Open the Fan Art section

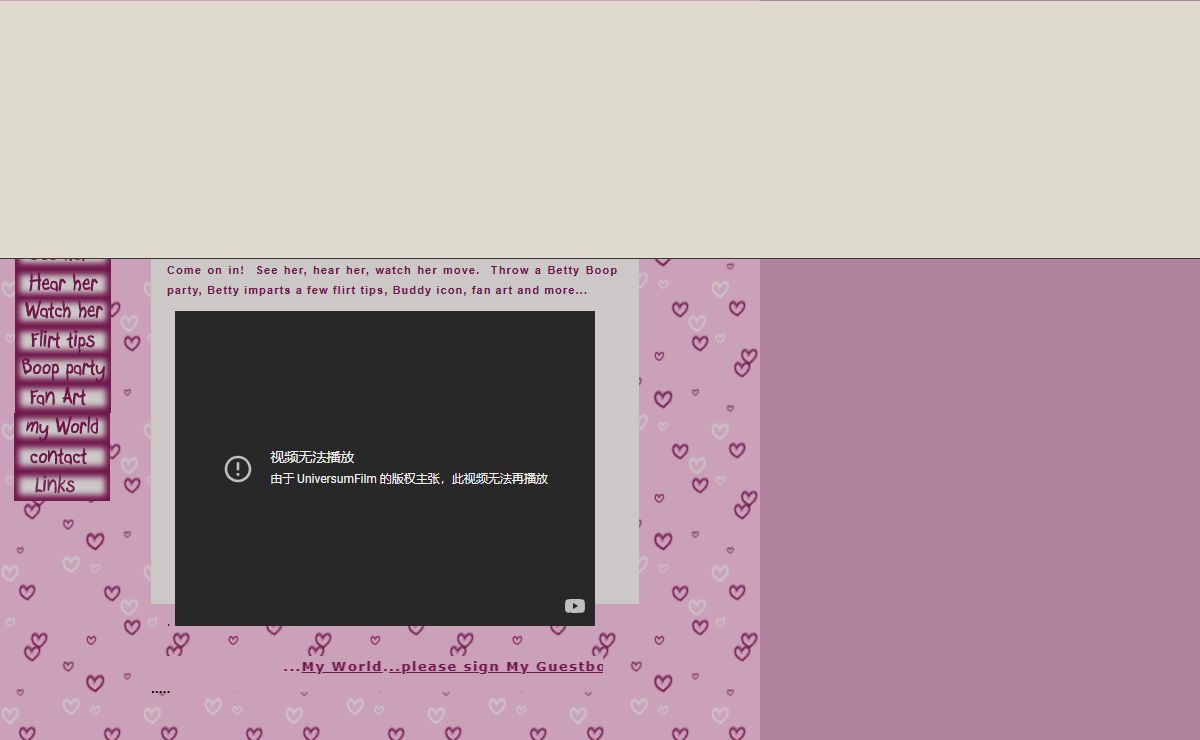pyautogui.click(x=62, y=398)
